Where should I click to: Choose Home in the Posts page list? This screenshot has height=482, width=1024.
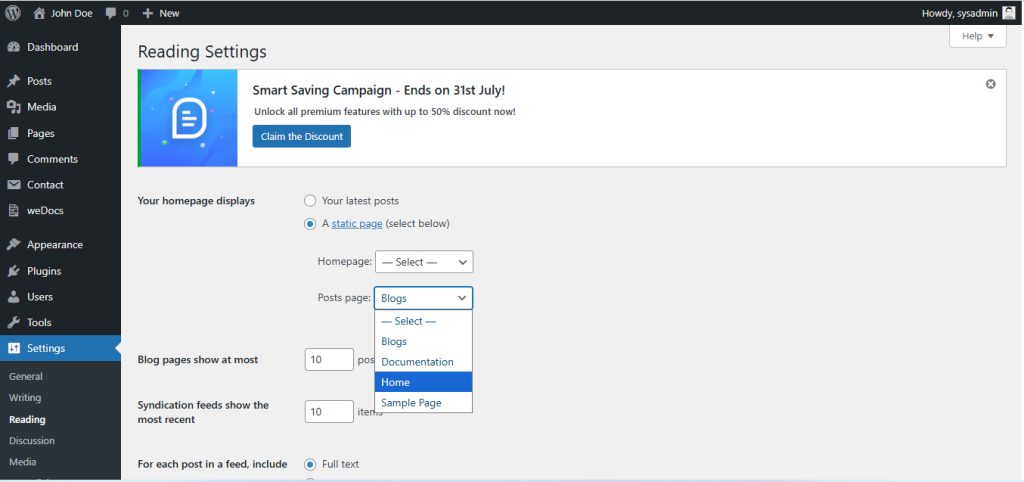pos(423,382)
